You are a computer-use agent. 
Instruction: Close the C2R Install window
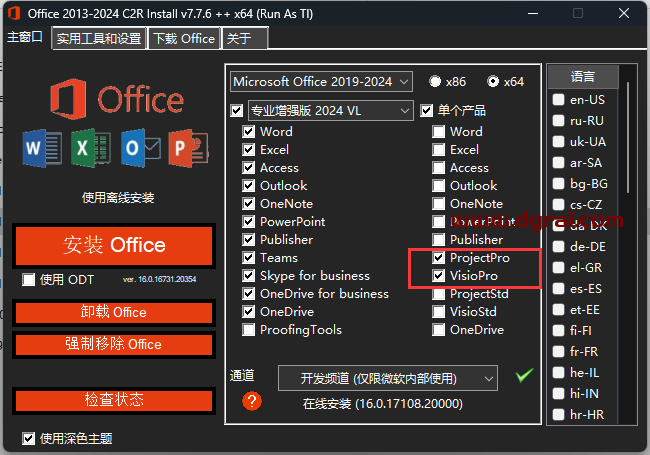[624, 13]
